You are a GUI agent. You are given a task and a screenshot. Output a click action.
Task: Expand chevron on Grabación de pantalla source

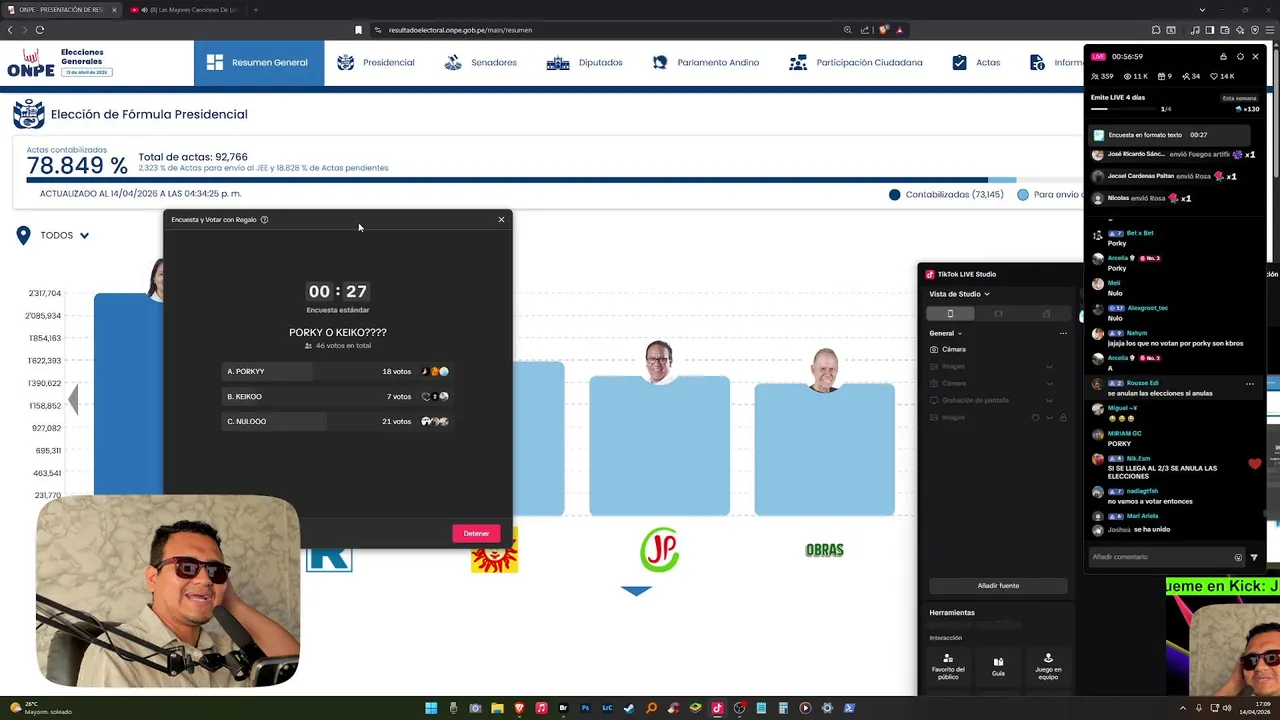point(1049,400)
